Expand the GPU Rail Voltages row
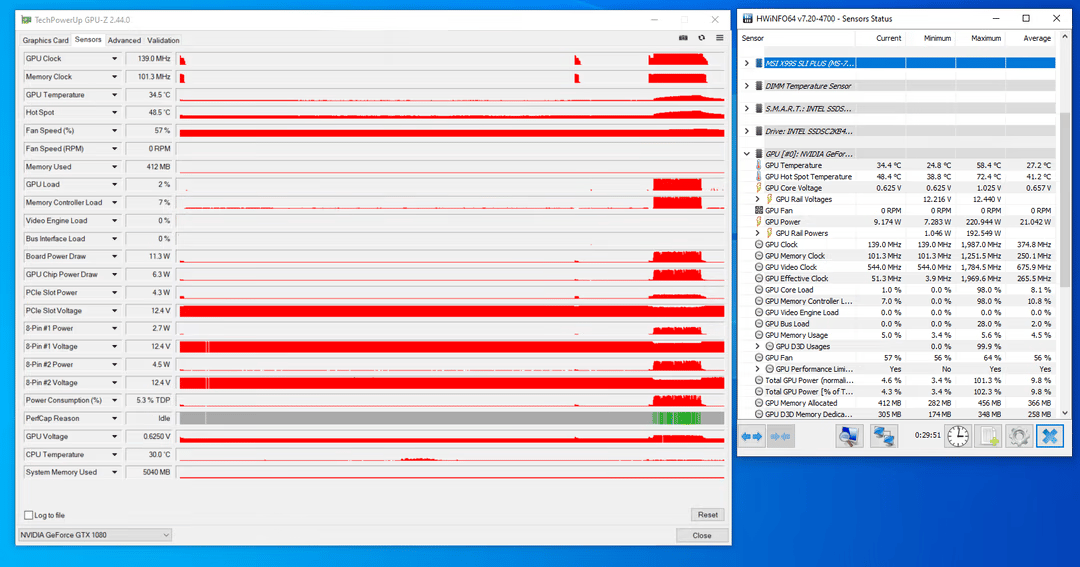The height and width of the screenshot is (567, 1080). tap(758, 199)
